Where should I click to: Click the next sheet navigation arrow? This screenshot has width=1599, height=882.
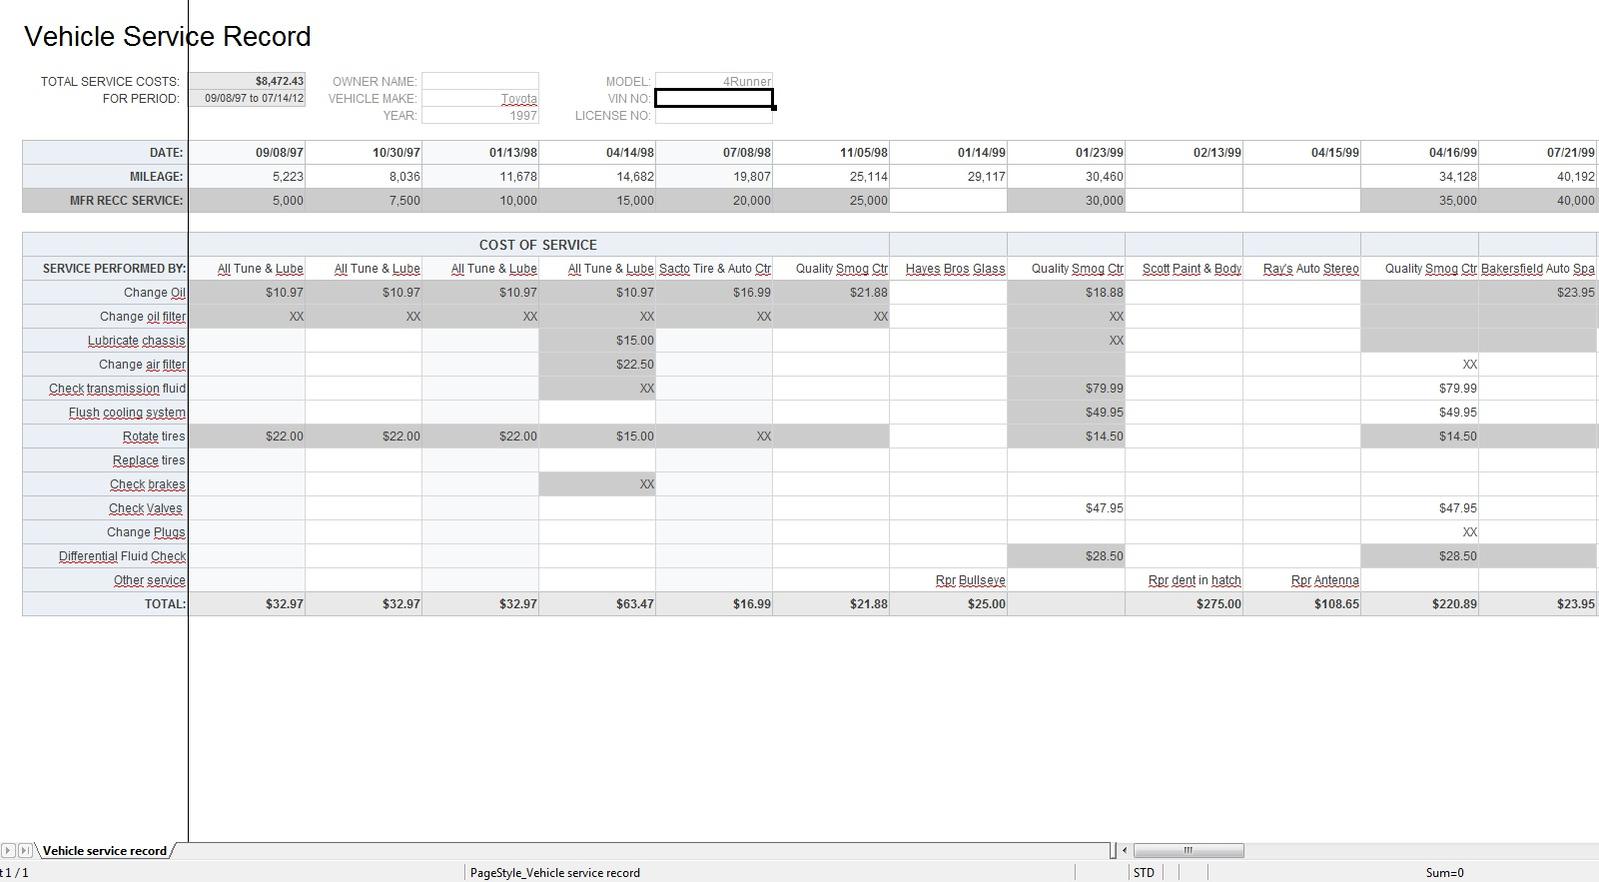(x=8, y=850)
